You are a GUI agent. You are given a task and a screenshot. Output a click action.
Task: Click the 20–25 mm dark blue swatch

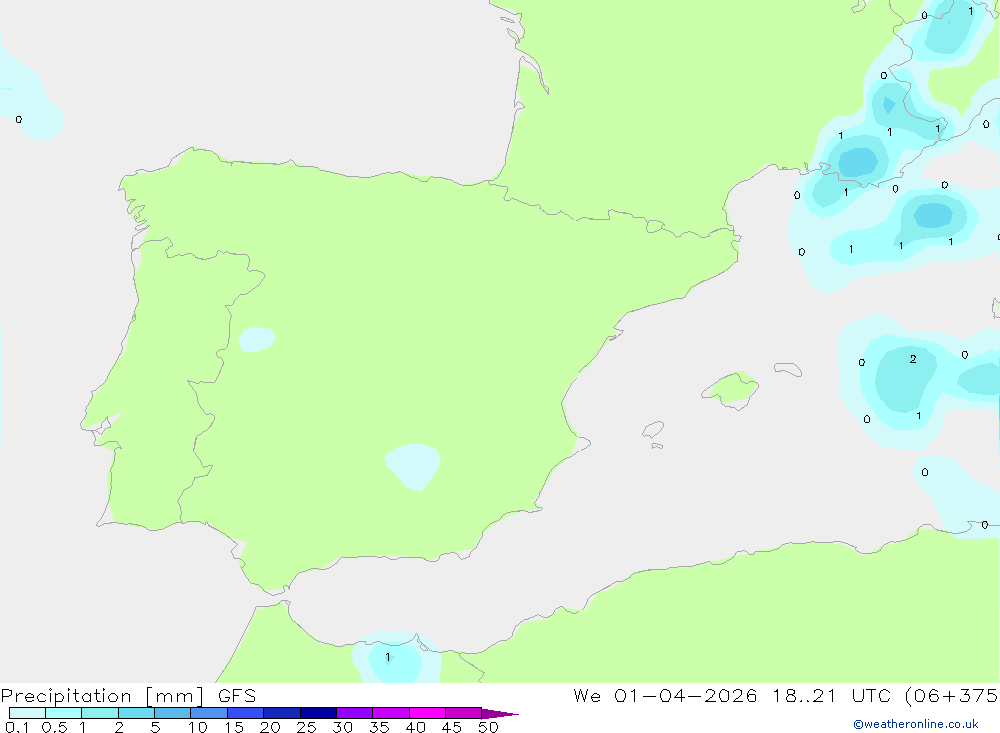(x=281, y=713)
